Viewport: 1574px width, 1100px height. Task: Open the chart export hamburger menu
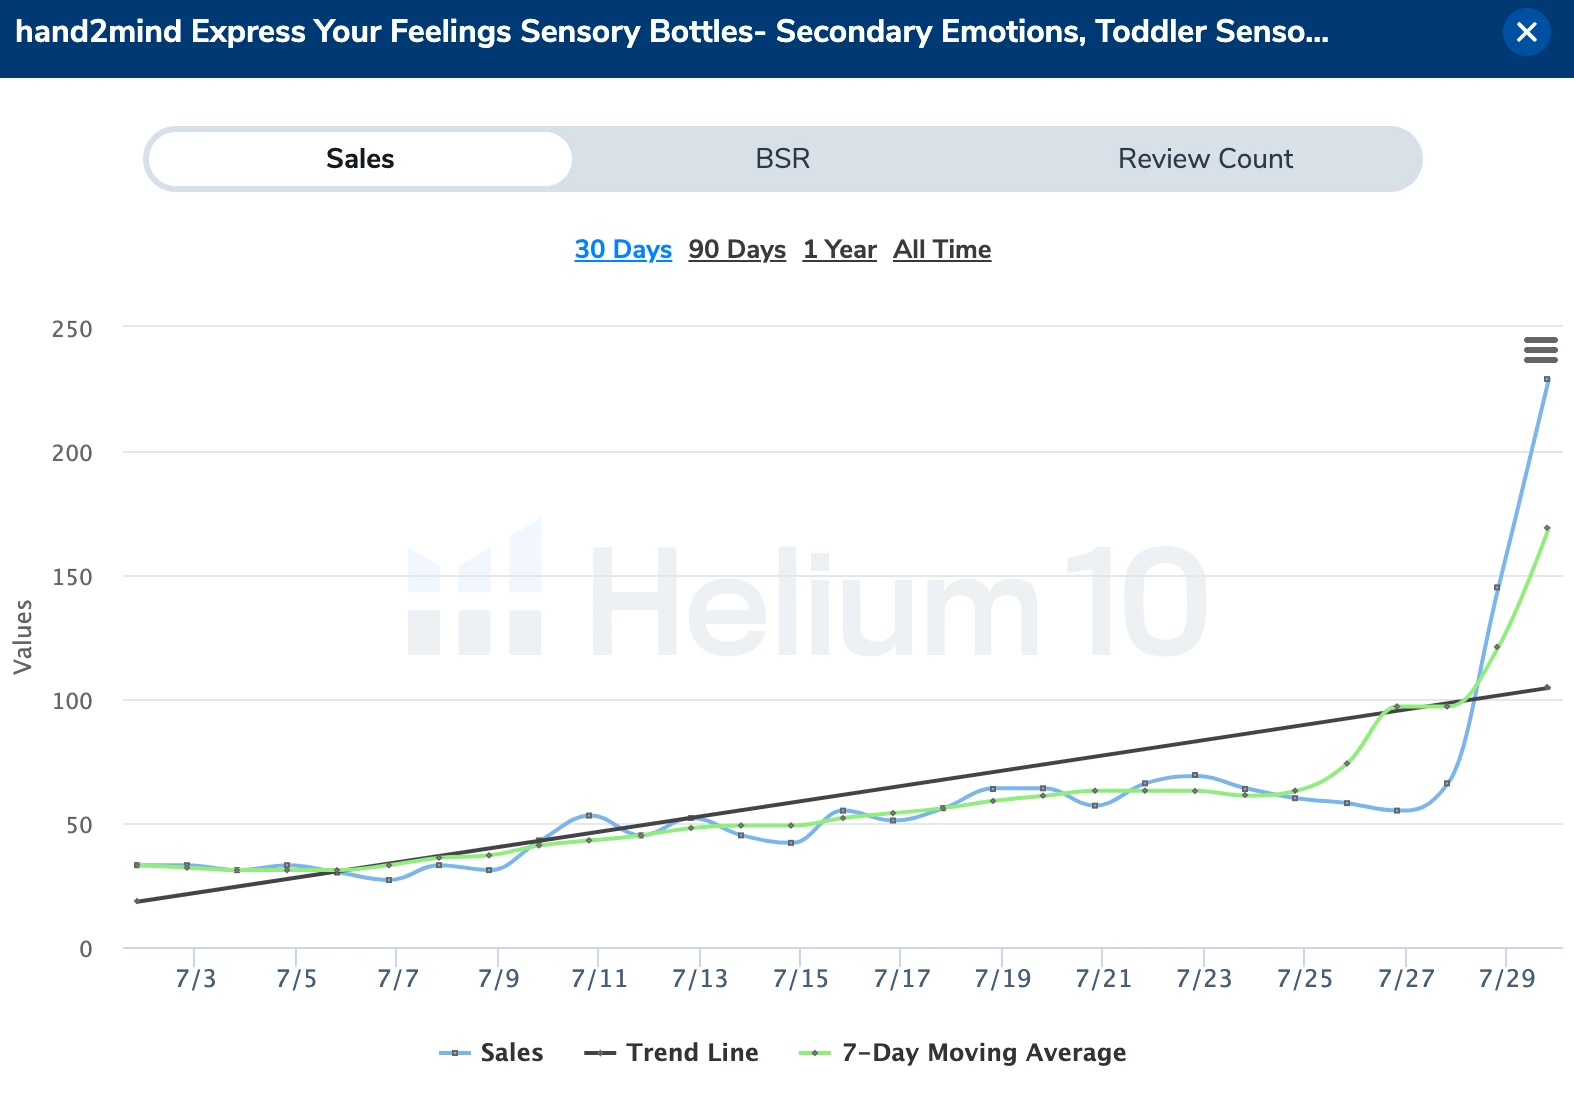pos(1540,350)
